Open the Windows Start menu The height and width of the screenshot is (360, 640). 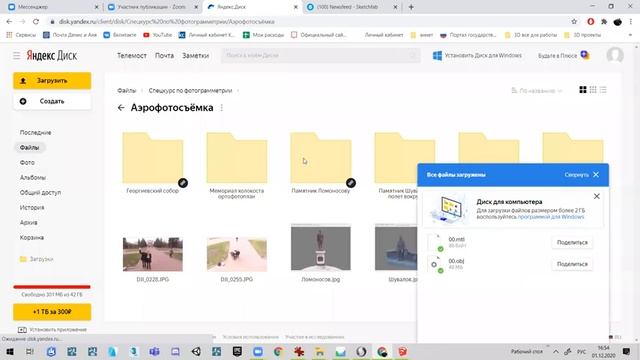pos(10,352)
